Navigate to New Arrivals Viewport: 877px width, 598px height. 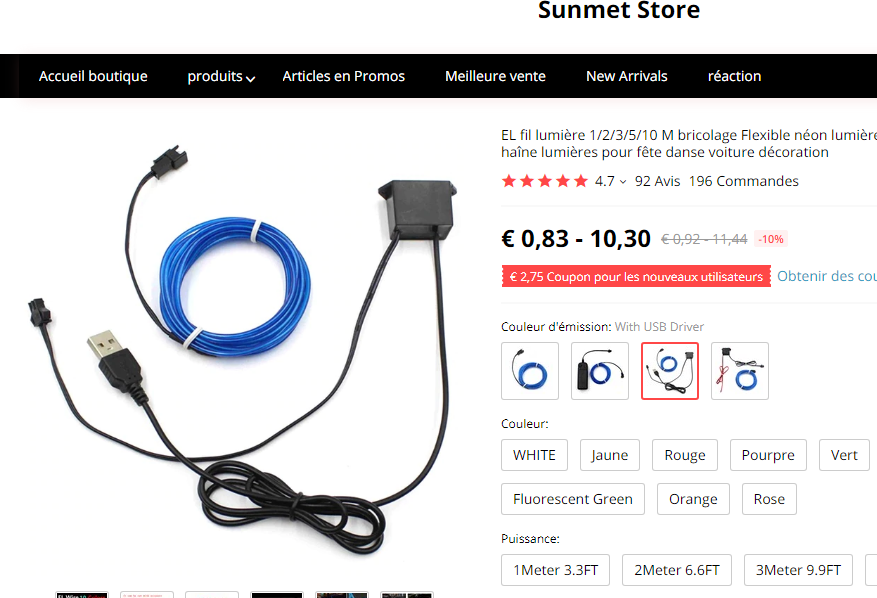click(626, 76)
